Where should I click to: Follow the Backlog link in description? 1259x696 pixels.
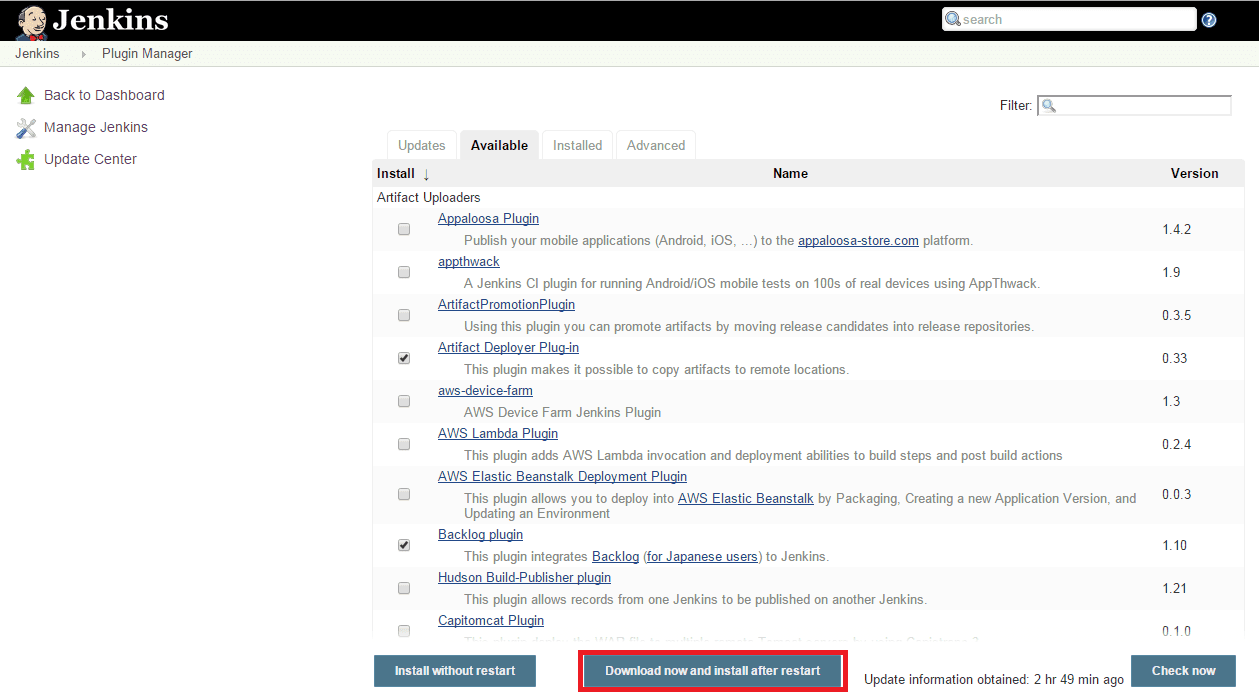[x=615, y=557]
